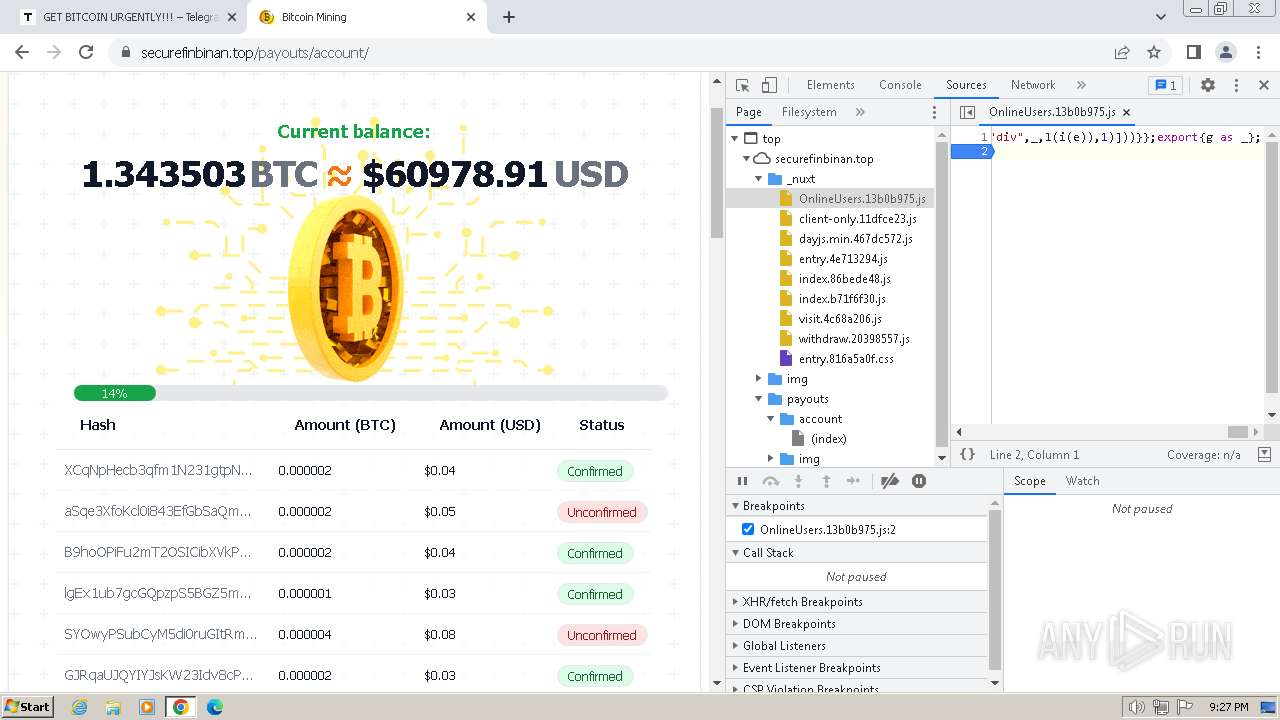
Task: Open a new Chrome tab
Action: pos(508,17)
